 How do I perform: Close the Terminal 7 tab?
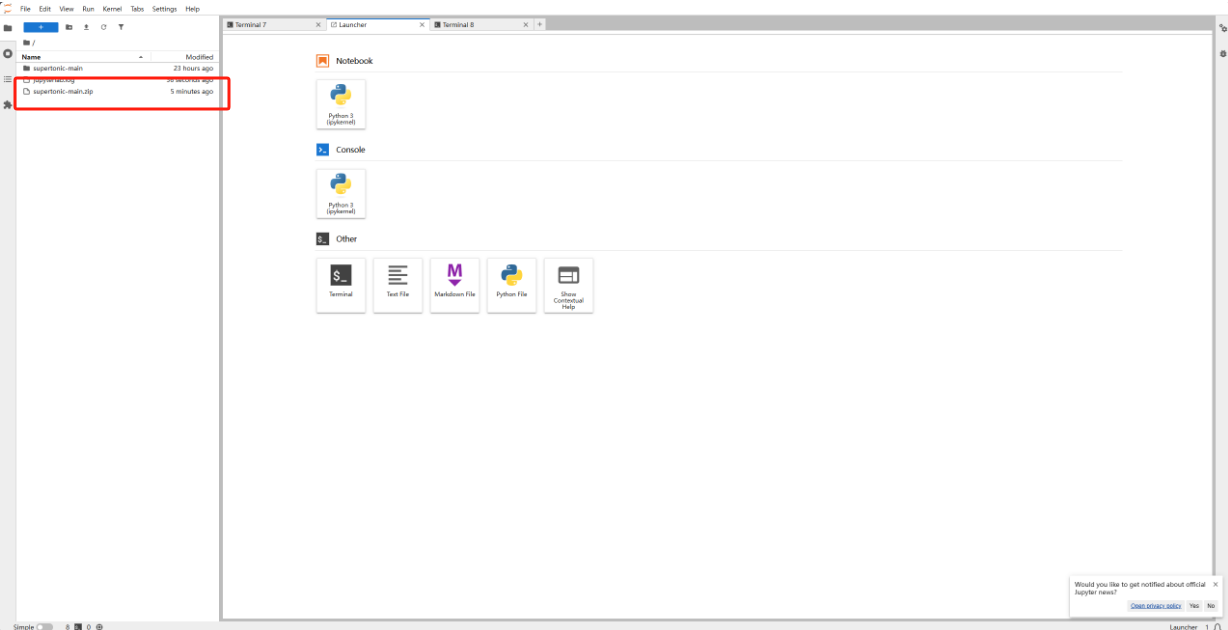pyautogui.click(x=318, y=24)
